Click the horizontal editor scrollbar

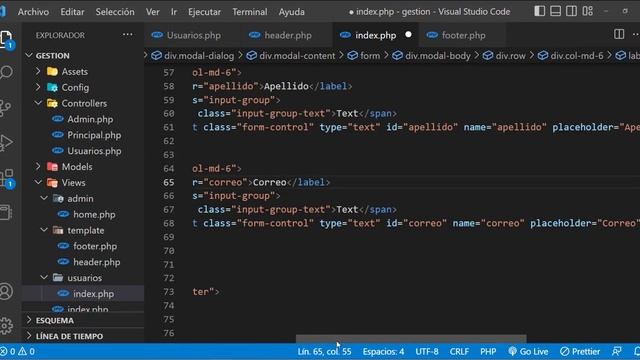411,338
